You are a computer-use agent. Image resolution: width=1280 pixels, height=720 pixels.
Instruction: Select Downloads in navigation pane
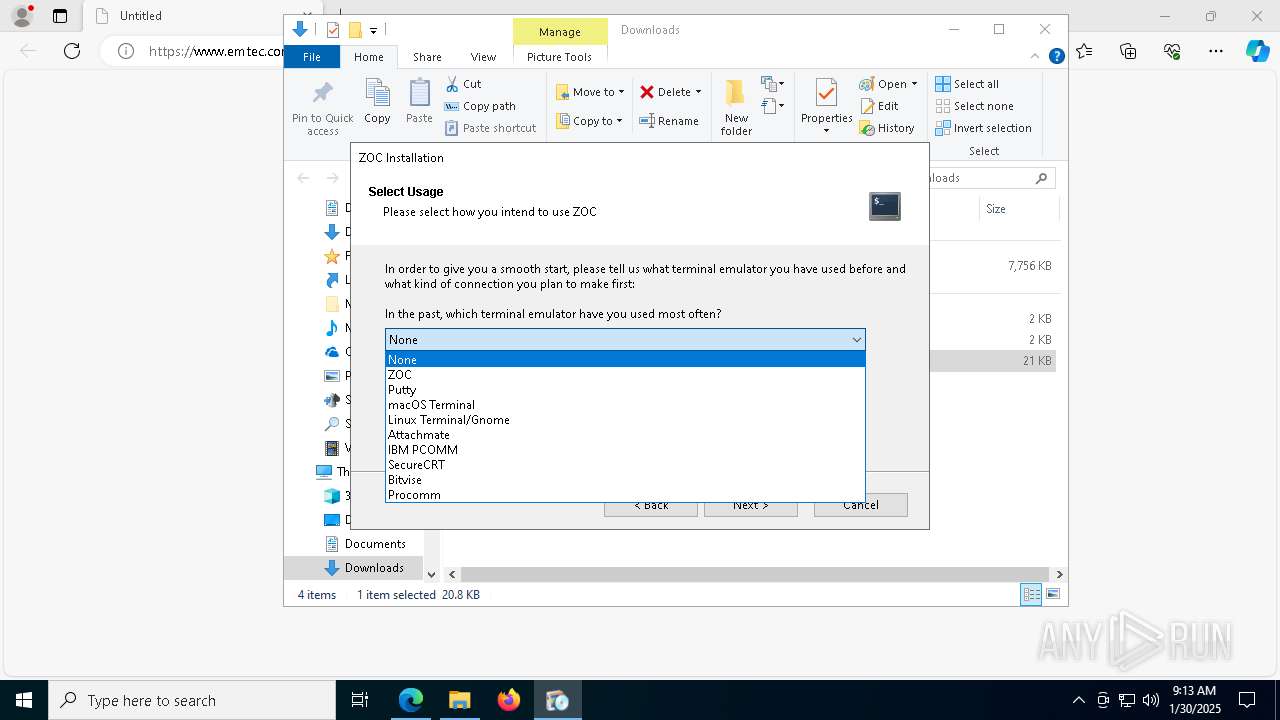364,568
